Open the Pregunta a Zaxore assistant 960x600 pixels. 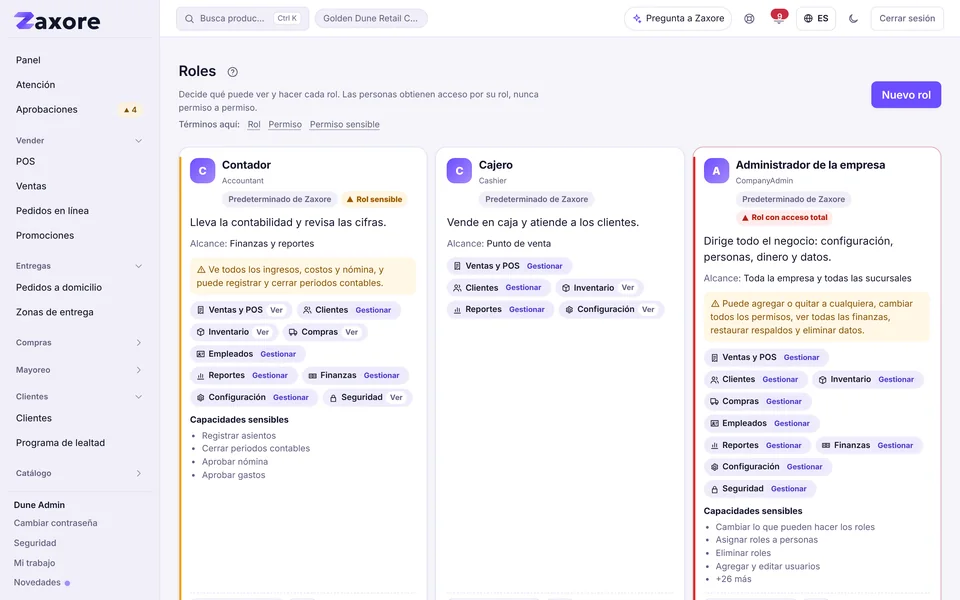(678, 18)
